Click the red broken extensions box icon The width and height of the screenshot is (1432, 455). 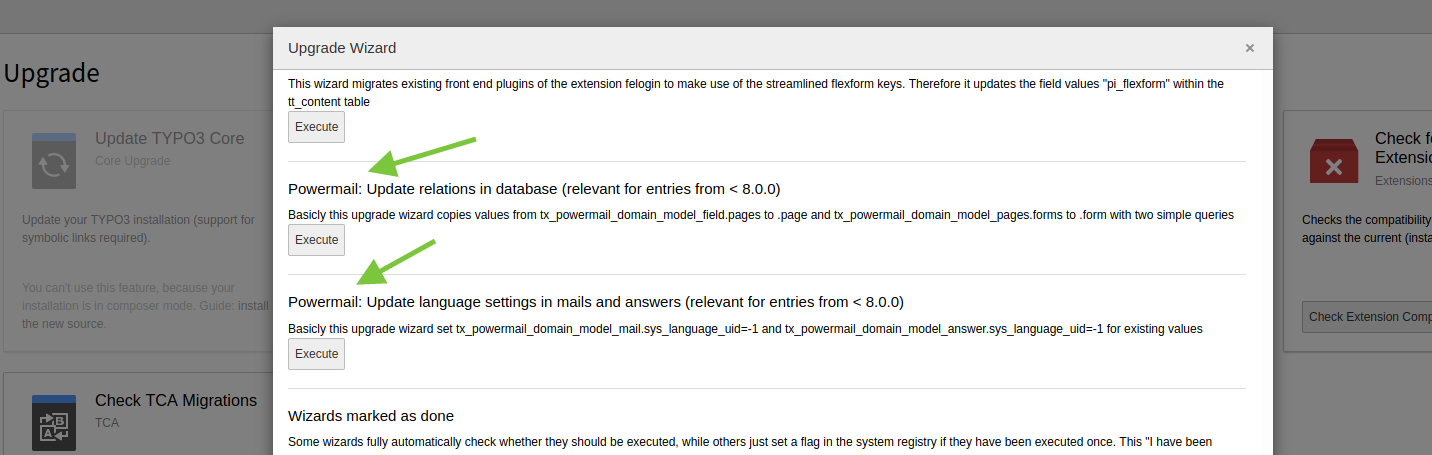click(1333, 161)
